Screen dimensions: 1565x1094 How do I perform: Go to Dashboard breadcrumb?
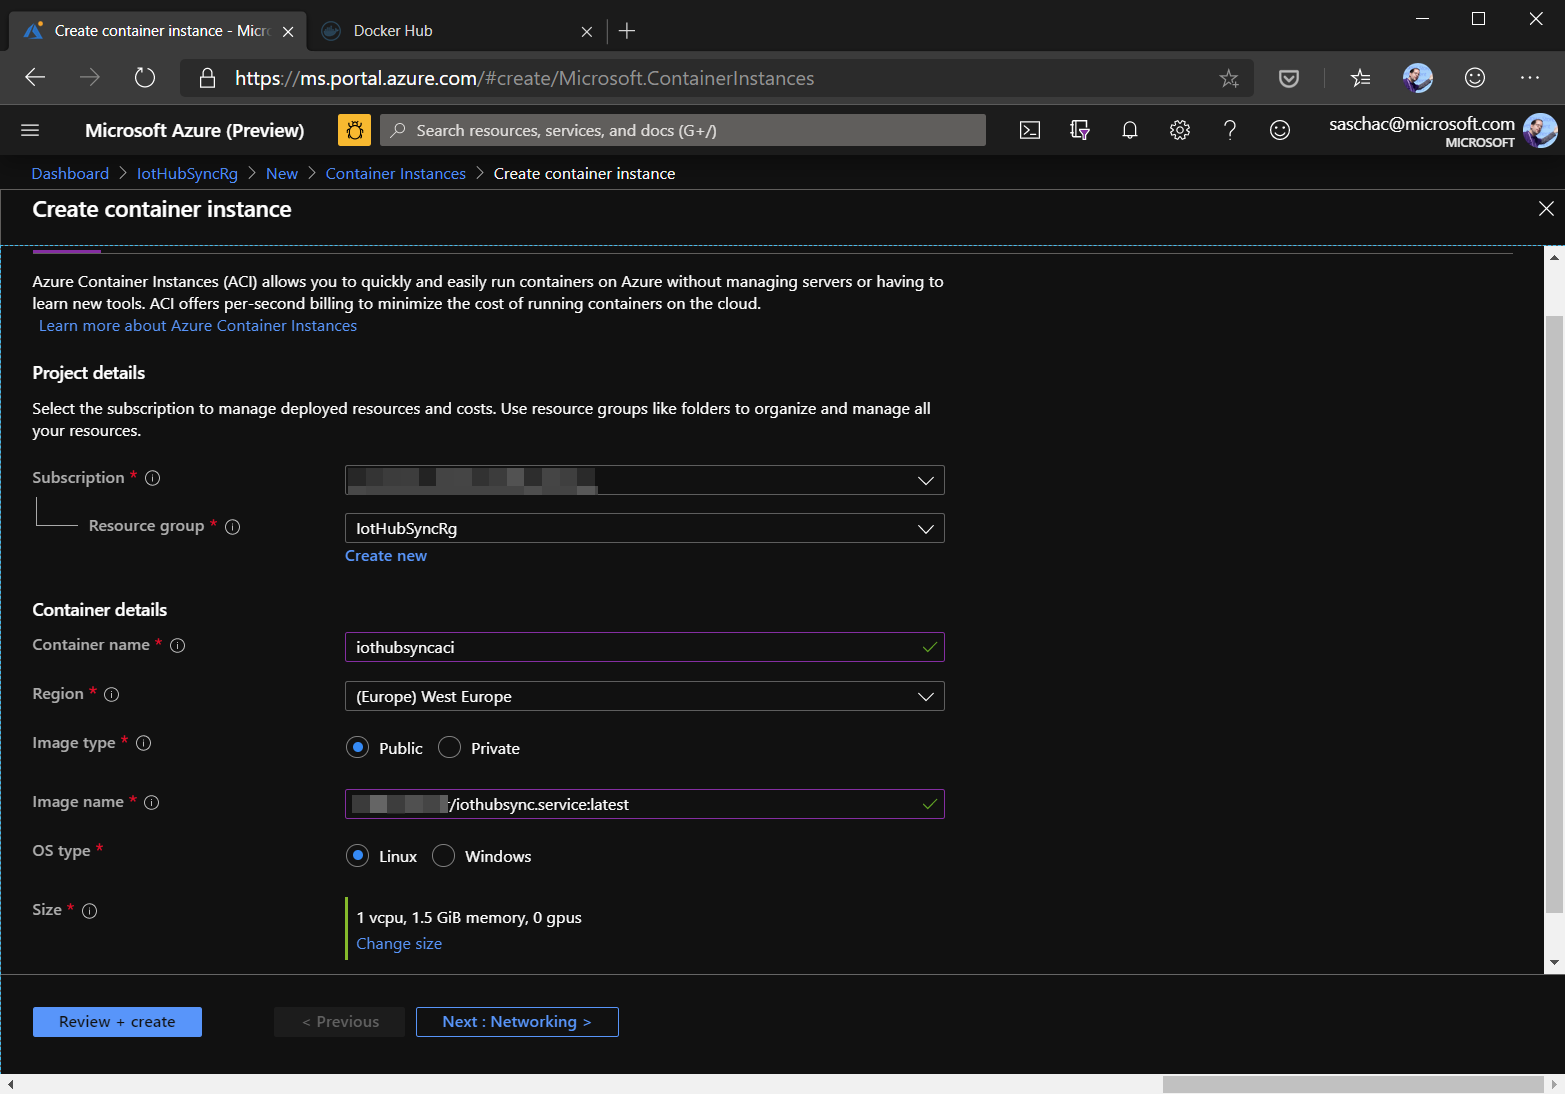point(70,174)
